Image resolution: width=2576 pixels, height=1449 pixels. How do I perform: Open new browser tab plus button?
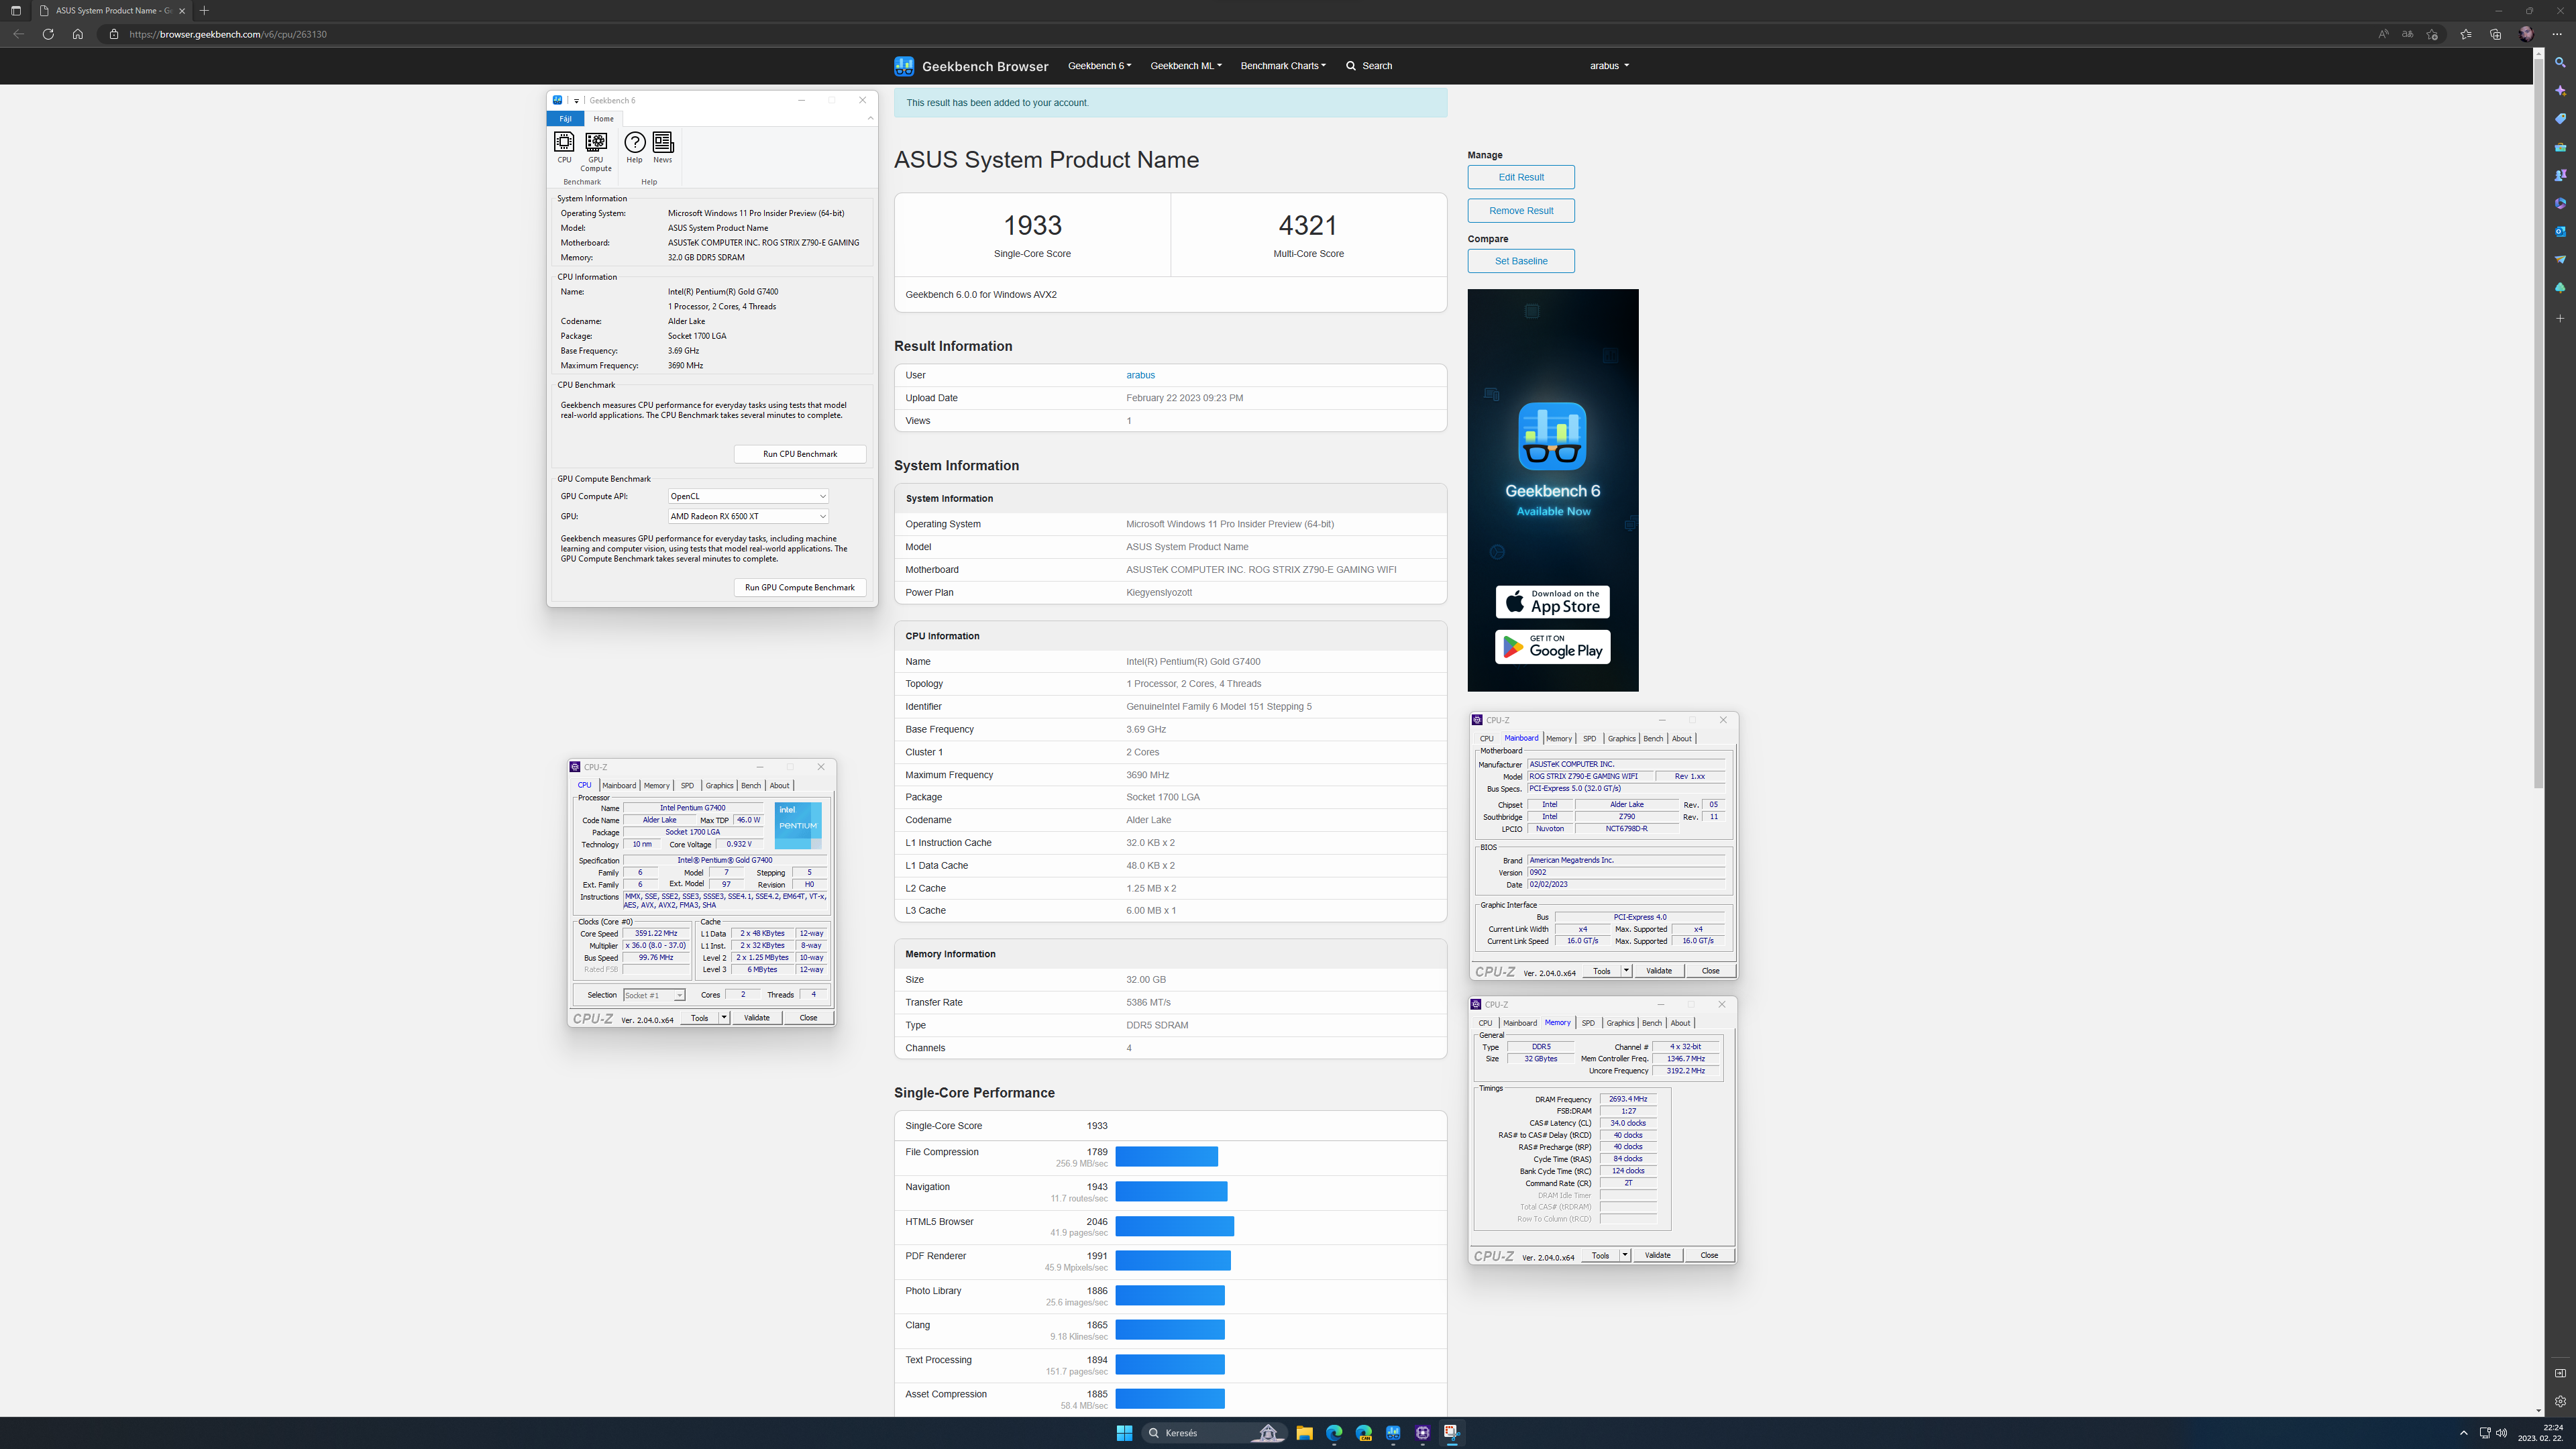204,10
